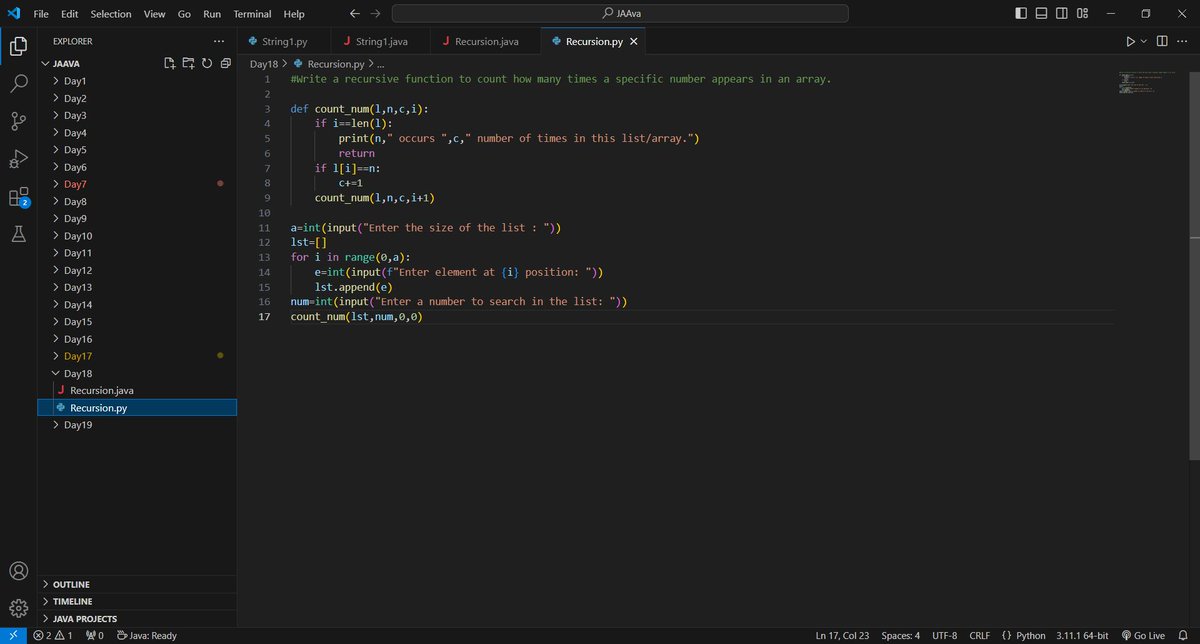The width and height of the screenshot is (1200, 644).
Task: Open the Source Control view
Action: coord(18,121)
